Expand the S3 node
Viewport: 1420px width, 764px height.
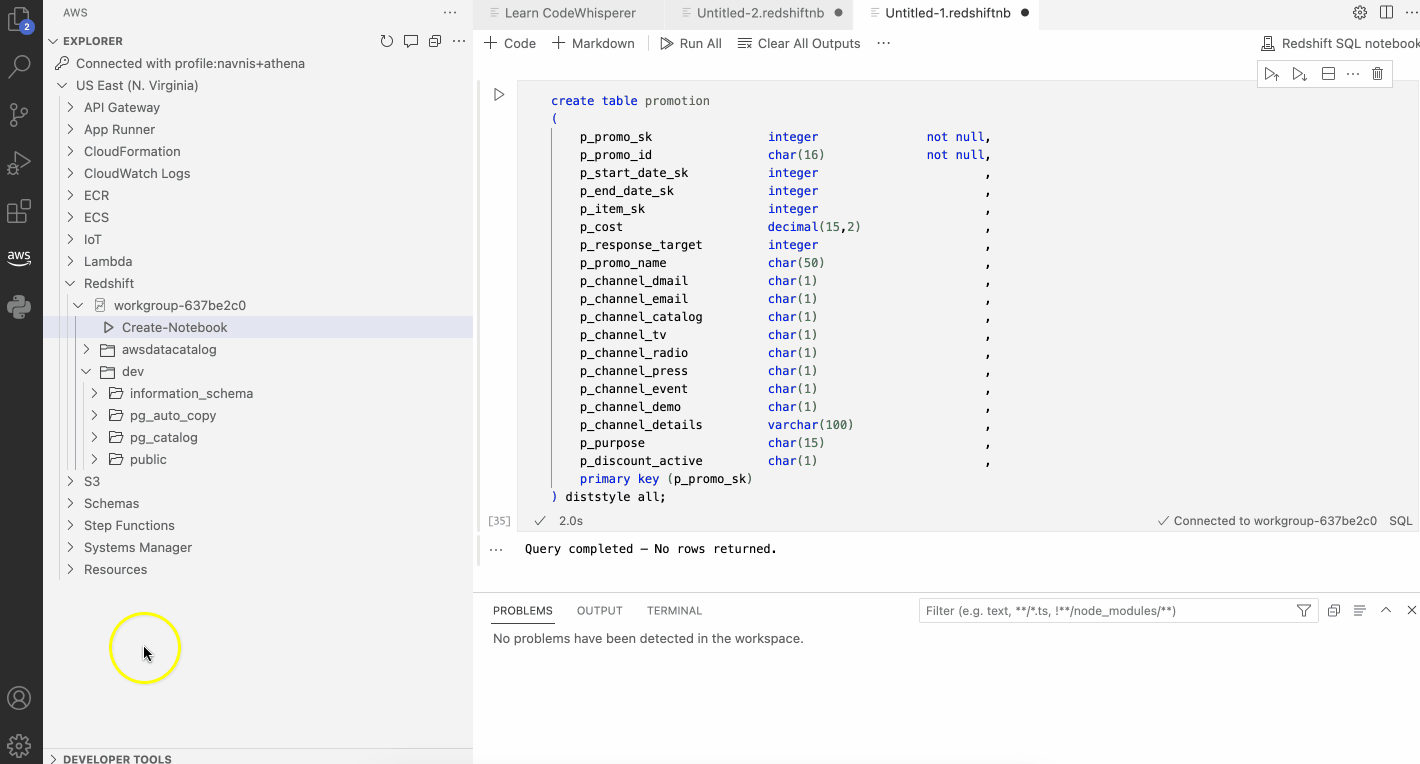click(x=70, y=481)
